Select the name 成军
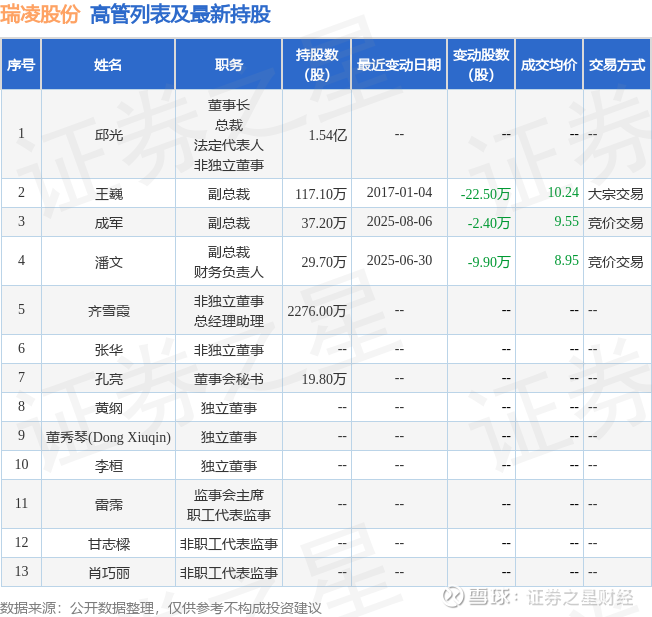 click(x=109, y=222)
